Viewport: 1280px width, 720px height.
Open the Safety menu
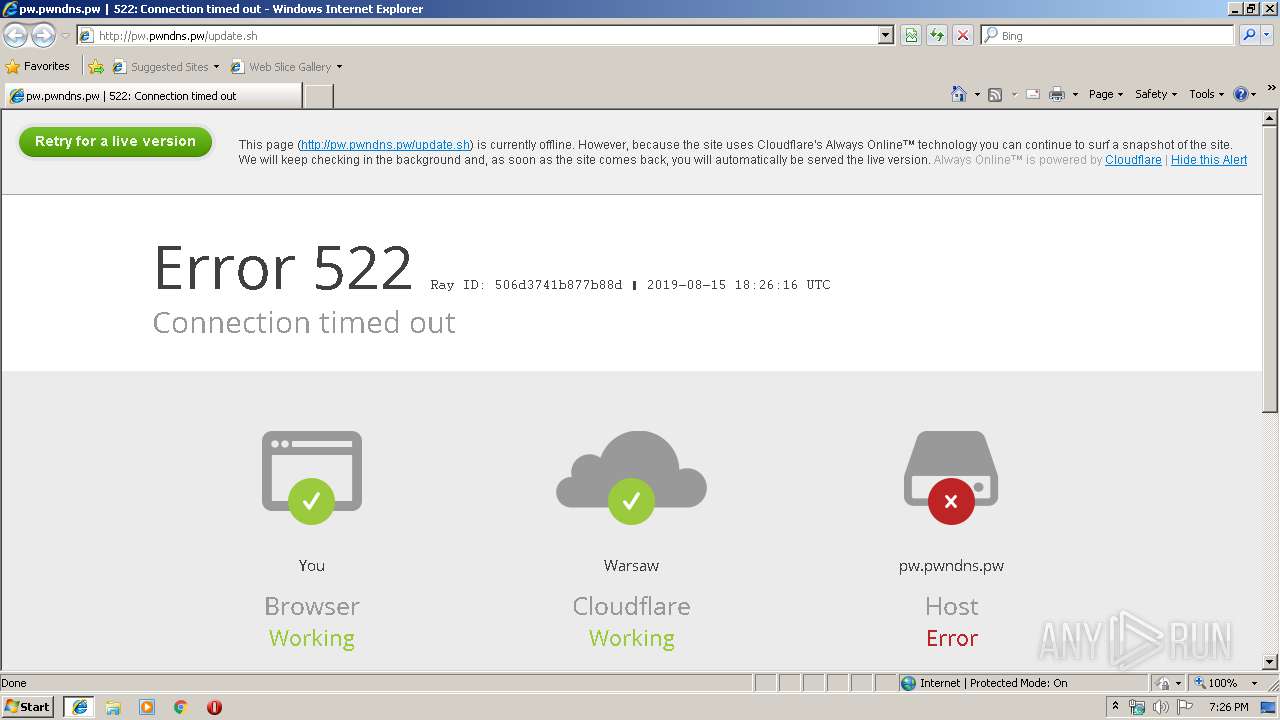[1156, 94]
